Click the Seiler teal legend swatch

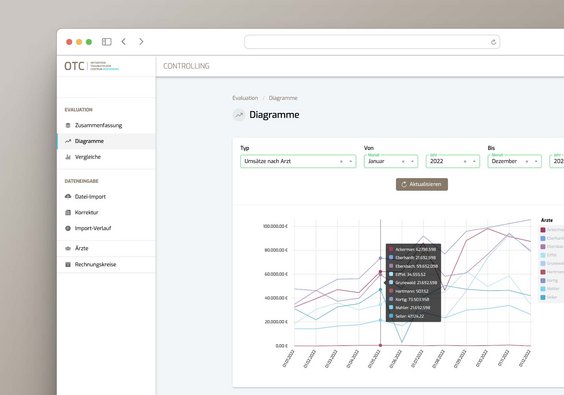point(543,297)
